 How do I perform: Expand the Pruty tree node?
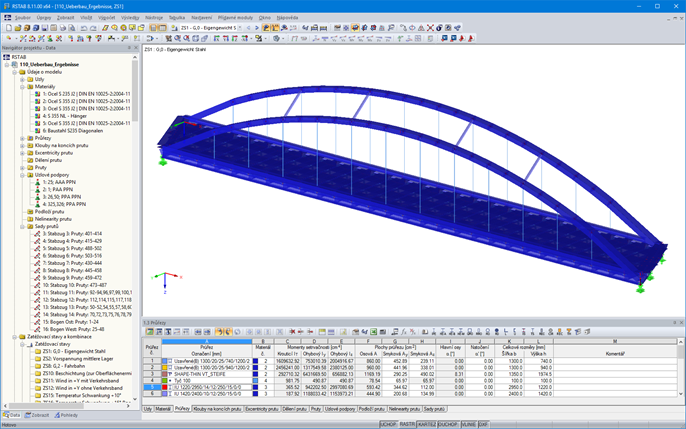pyautogui.click(x=22, y=167)
